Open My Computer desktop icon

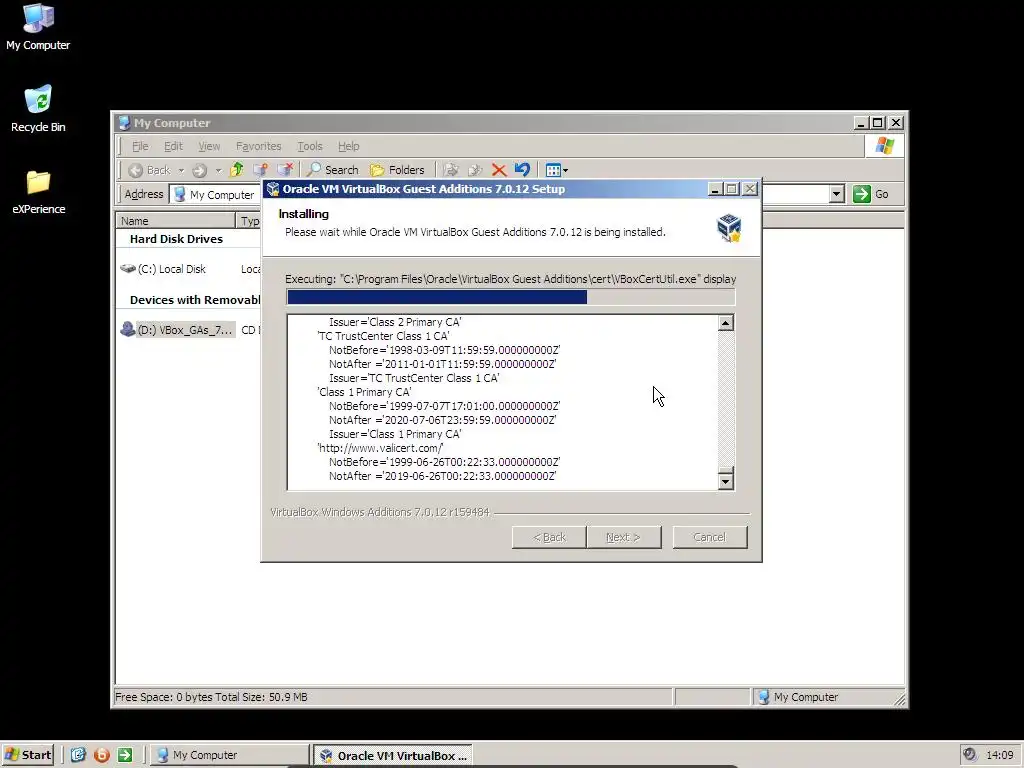pyautogui.click(x=38, y=27)
